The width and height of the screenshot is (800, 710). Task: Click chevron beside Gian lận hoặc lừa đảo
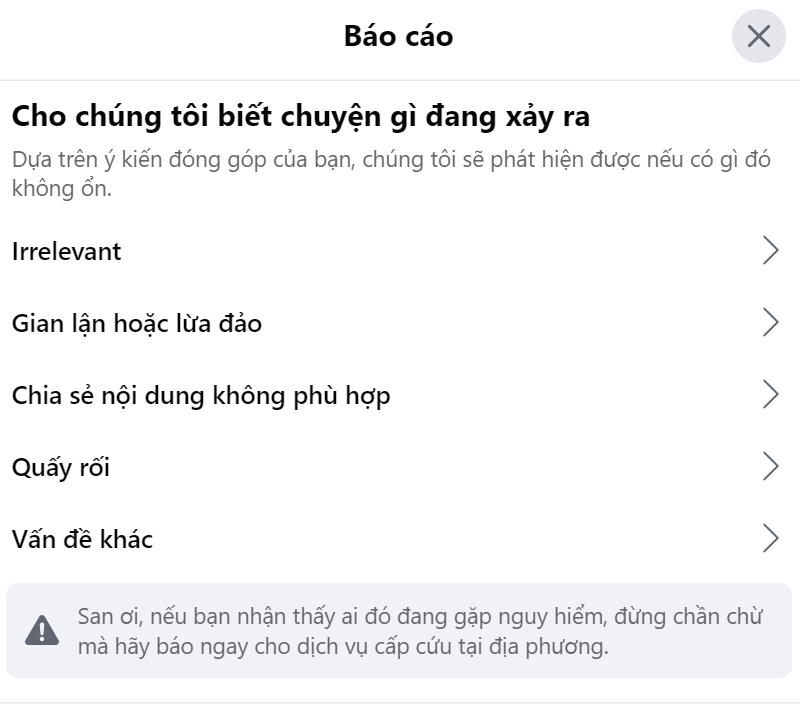click(x=770, y=323)
